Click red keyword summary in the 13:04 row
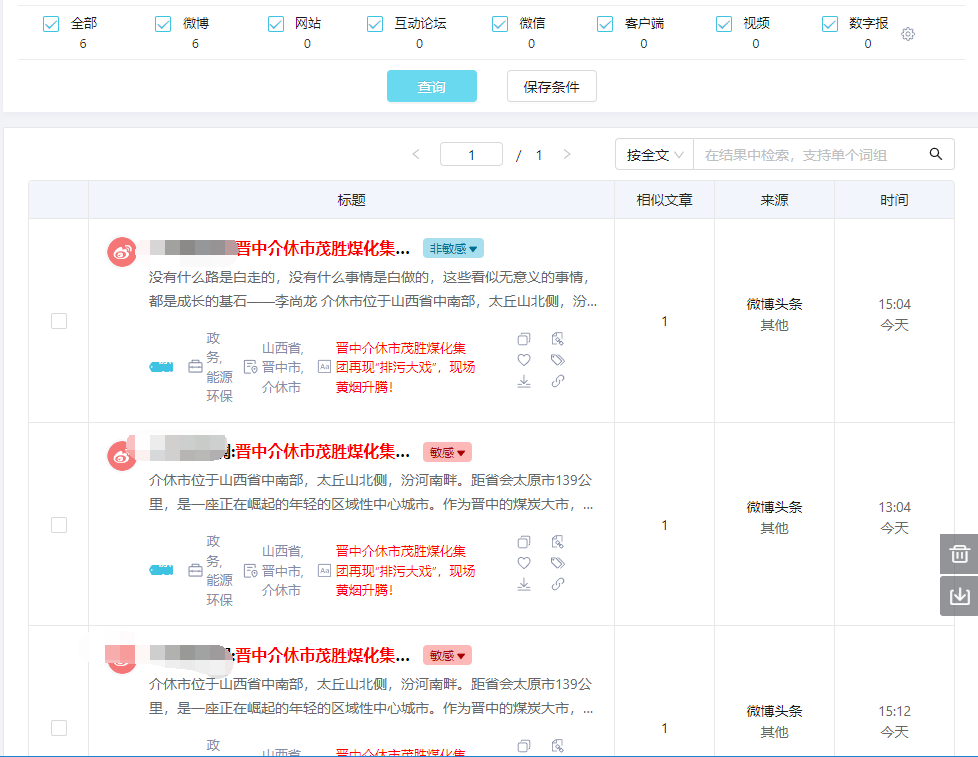The width and height of the screenshot is (978, 757). tap(405, 571)
